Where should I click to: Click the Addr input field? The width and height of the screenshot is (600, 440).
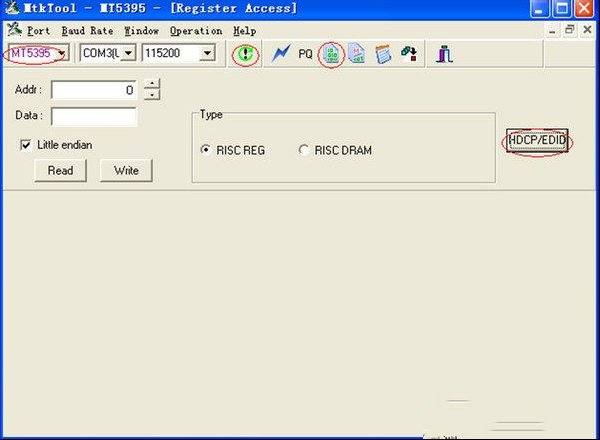(93, 90)
